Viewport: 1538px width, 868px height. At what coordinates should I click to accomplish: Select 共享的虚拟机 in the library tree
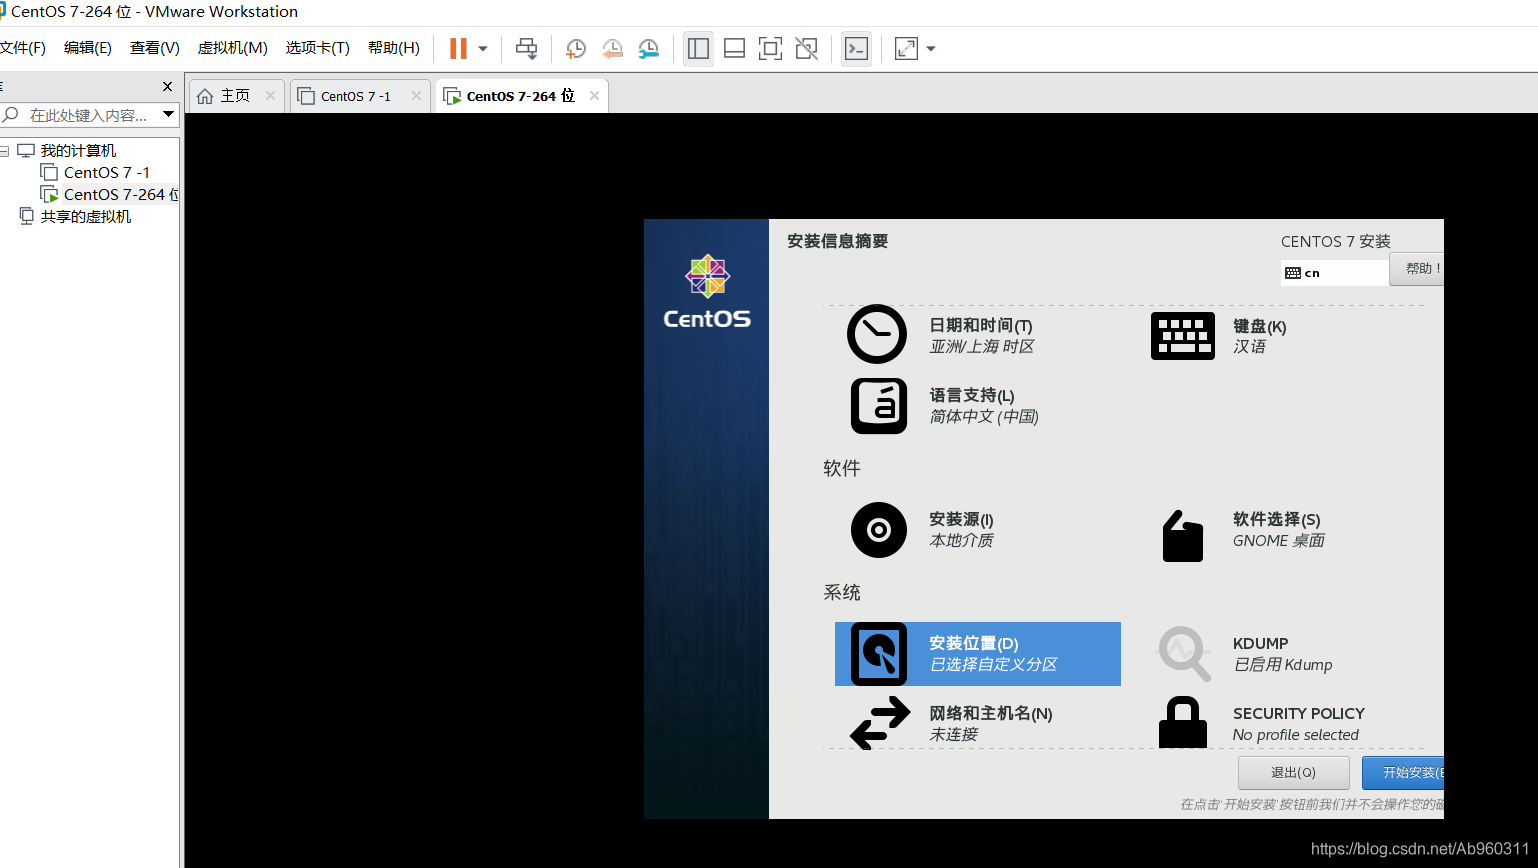tap(85, 217)
